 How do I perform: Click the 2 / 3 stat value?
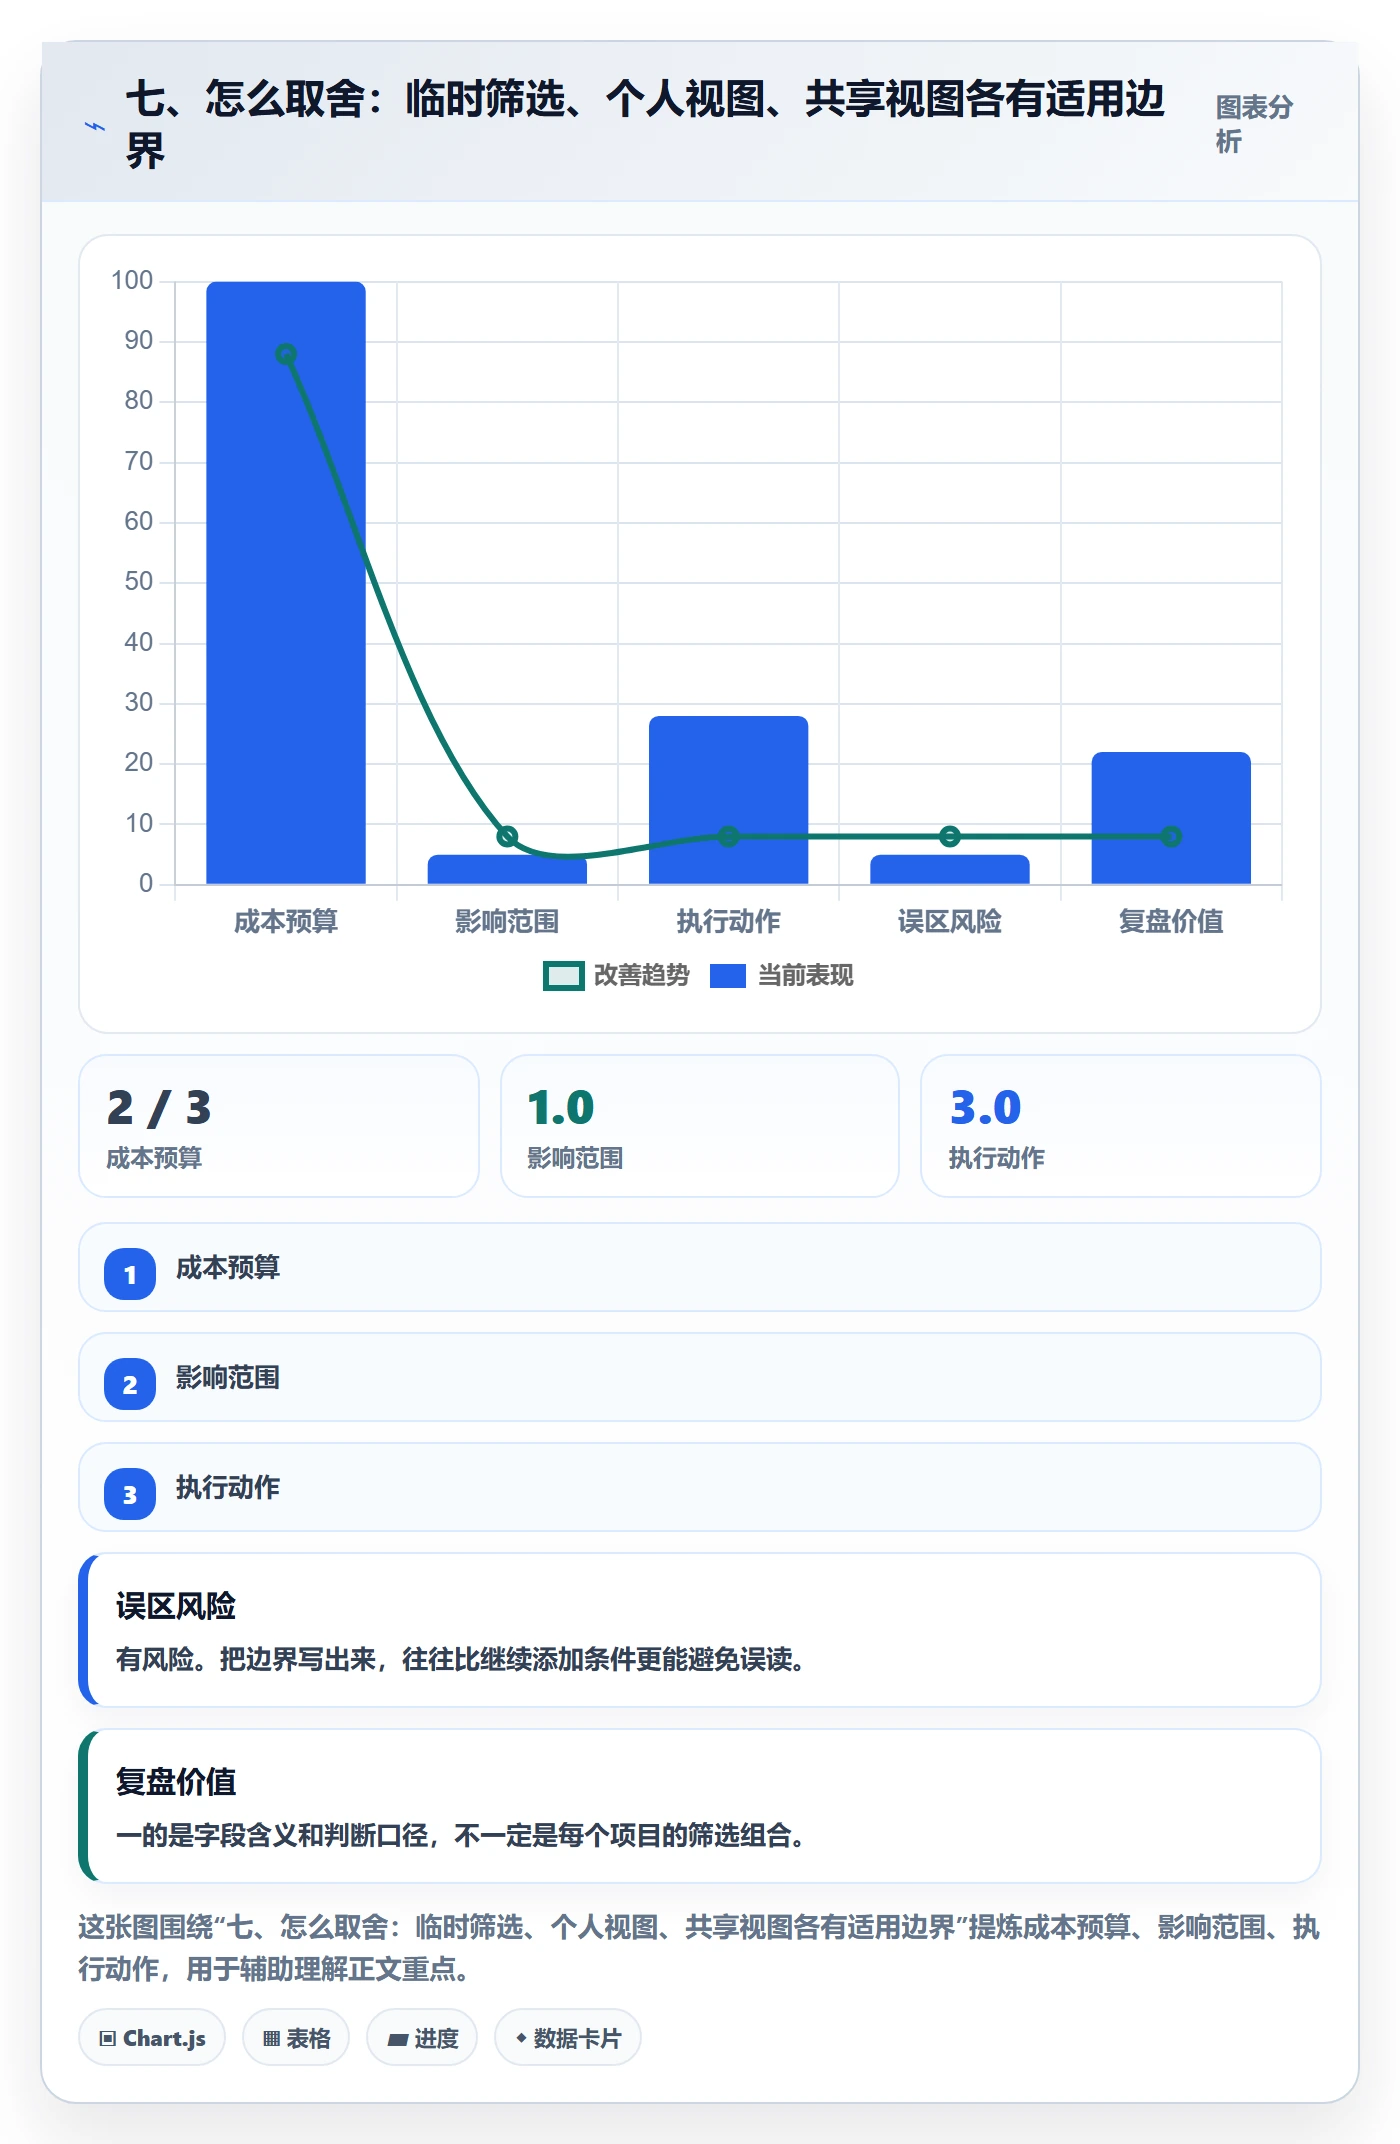point(159,1107)
